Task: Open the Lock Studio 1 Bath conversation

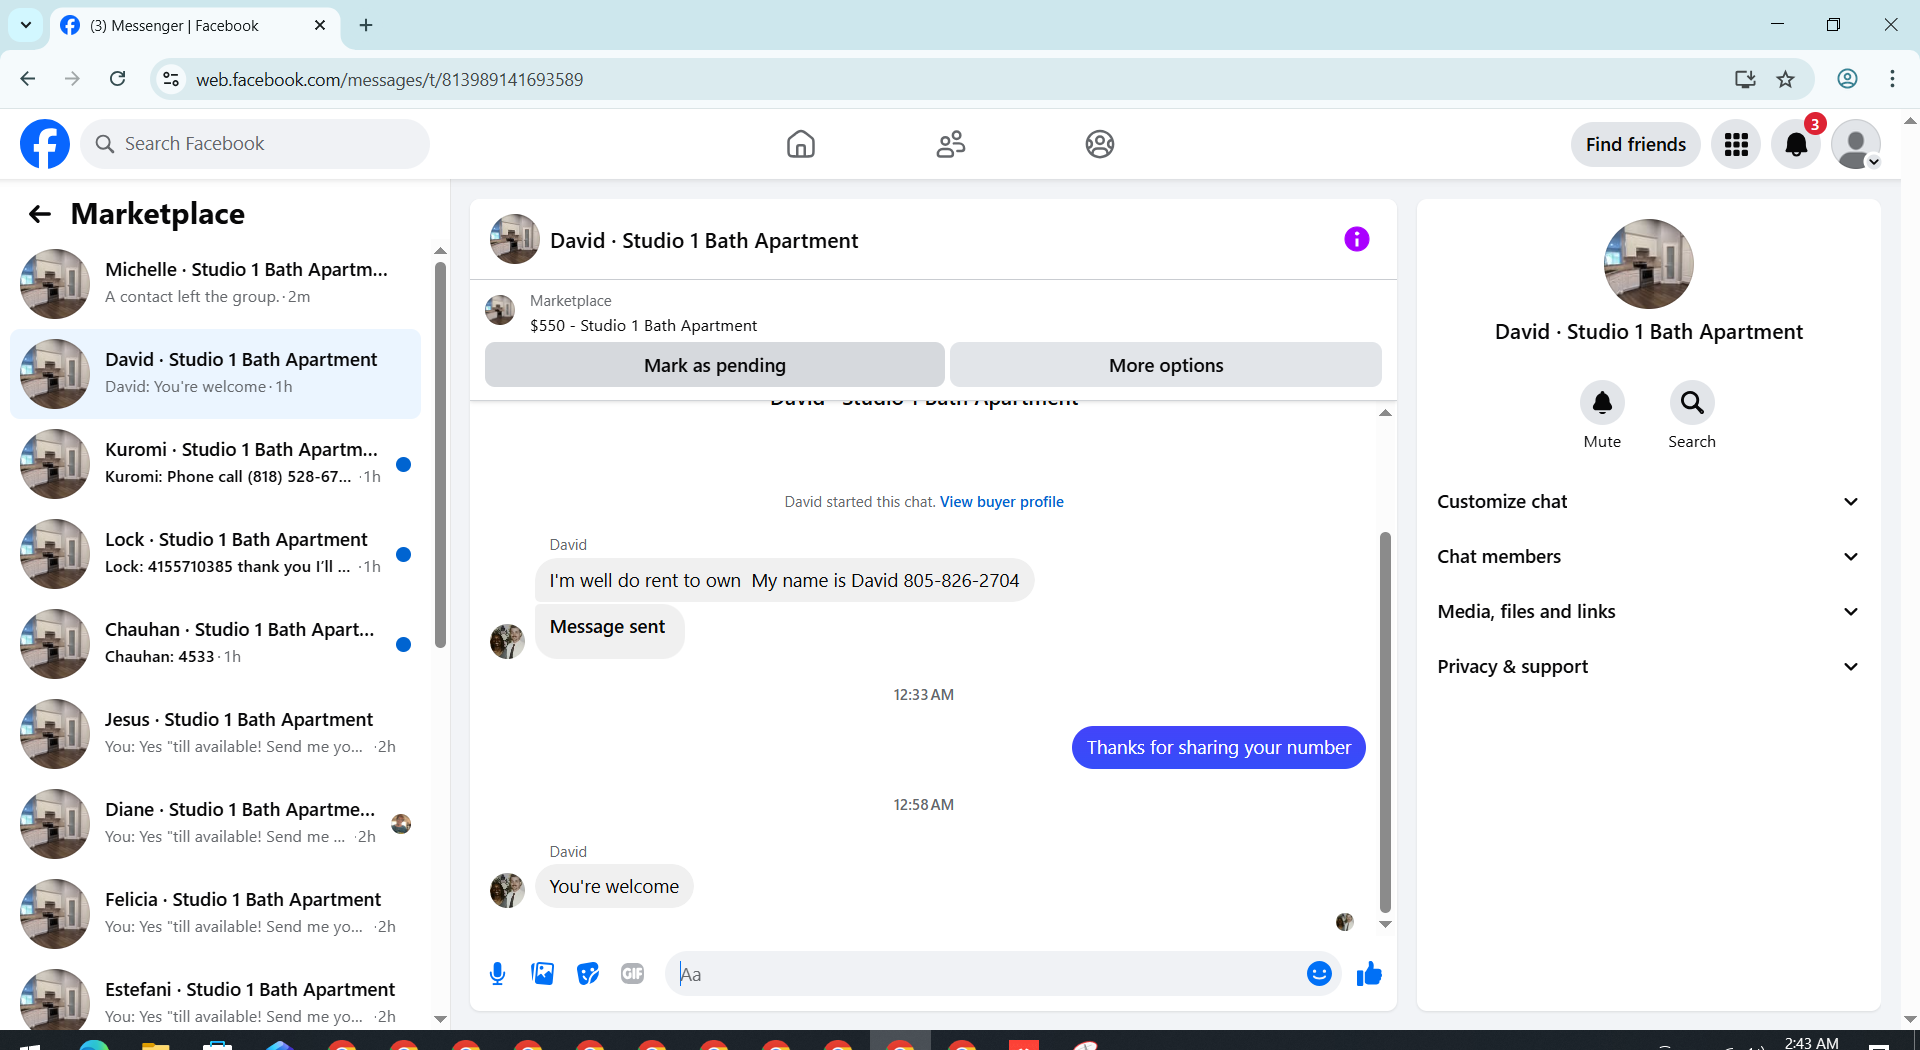Action: tap(215, 554)
